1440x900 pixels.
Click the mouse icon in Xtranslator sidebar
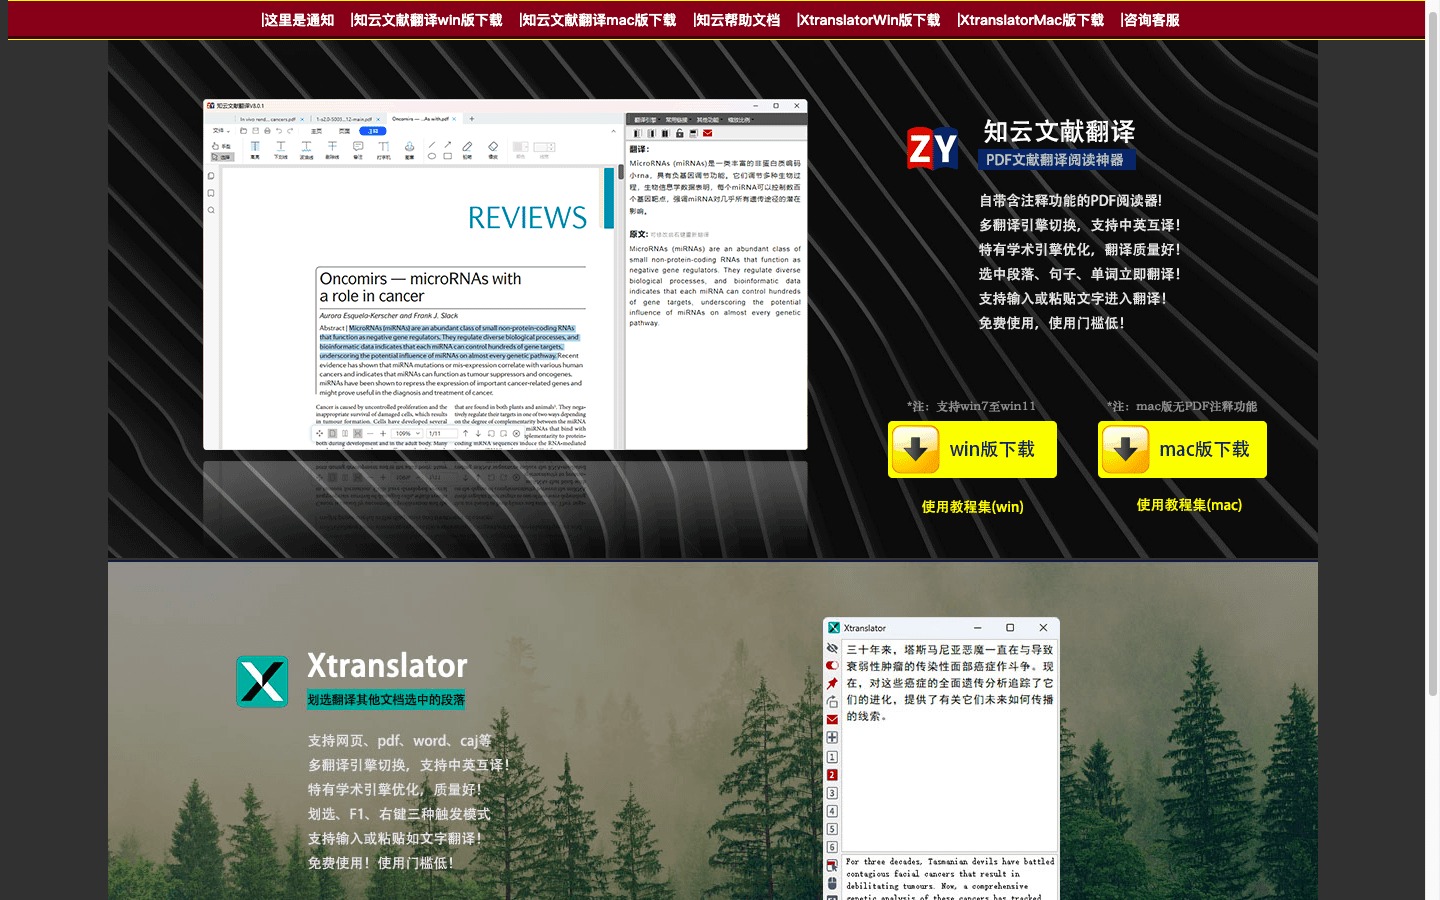832,883
